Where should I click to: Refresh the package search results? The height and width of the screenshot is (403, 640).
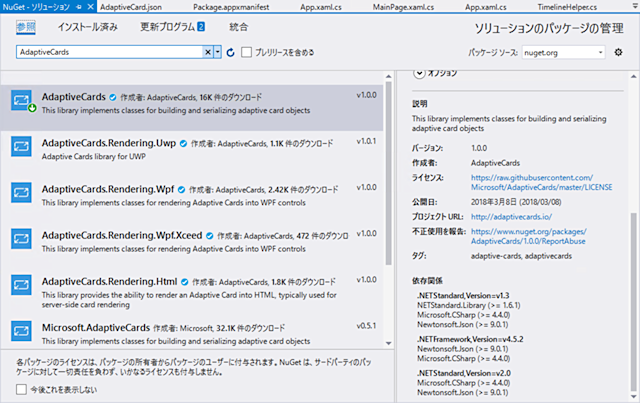(230, 52)
